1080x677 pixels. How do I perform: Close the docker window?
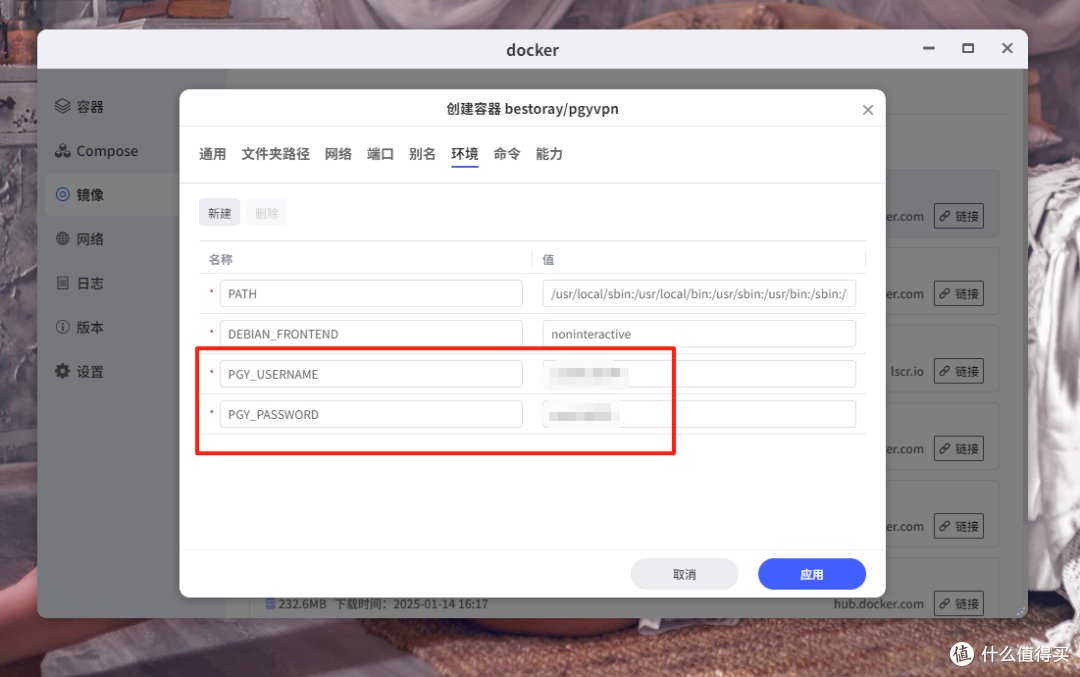click(x=1007, y=48)
